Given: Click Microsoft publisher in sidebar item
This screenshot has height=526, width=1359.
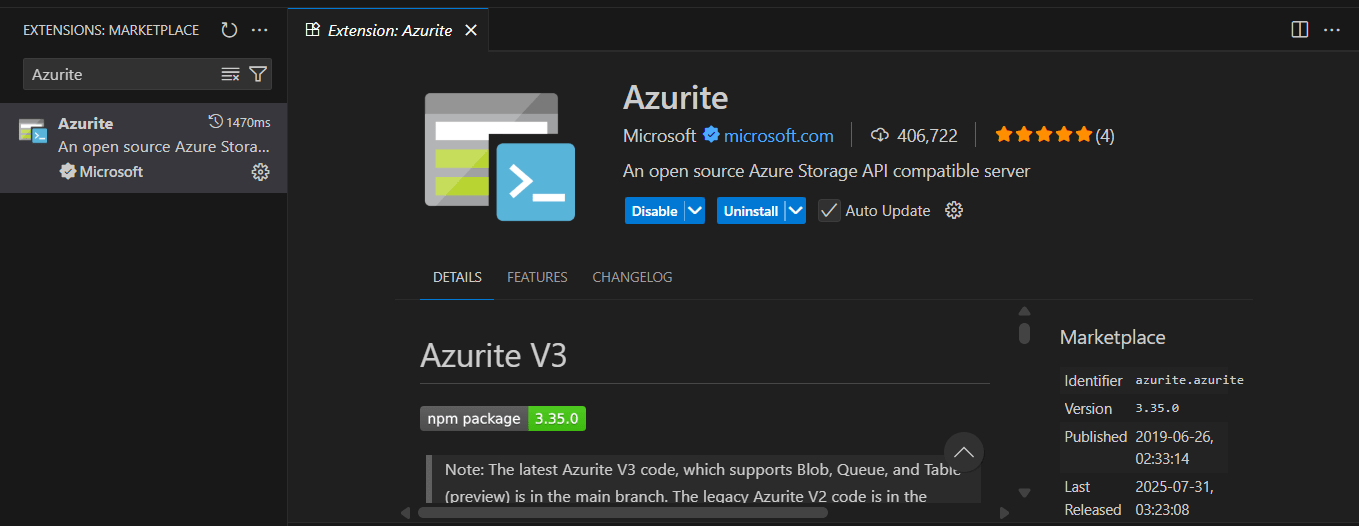Looking at the screenshot, I should coord(102,172).
